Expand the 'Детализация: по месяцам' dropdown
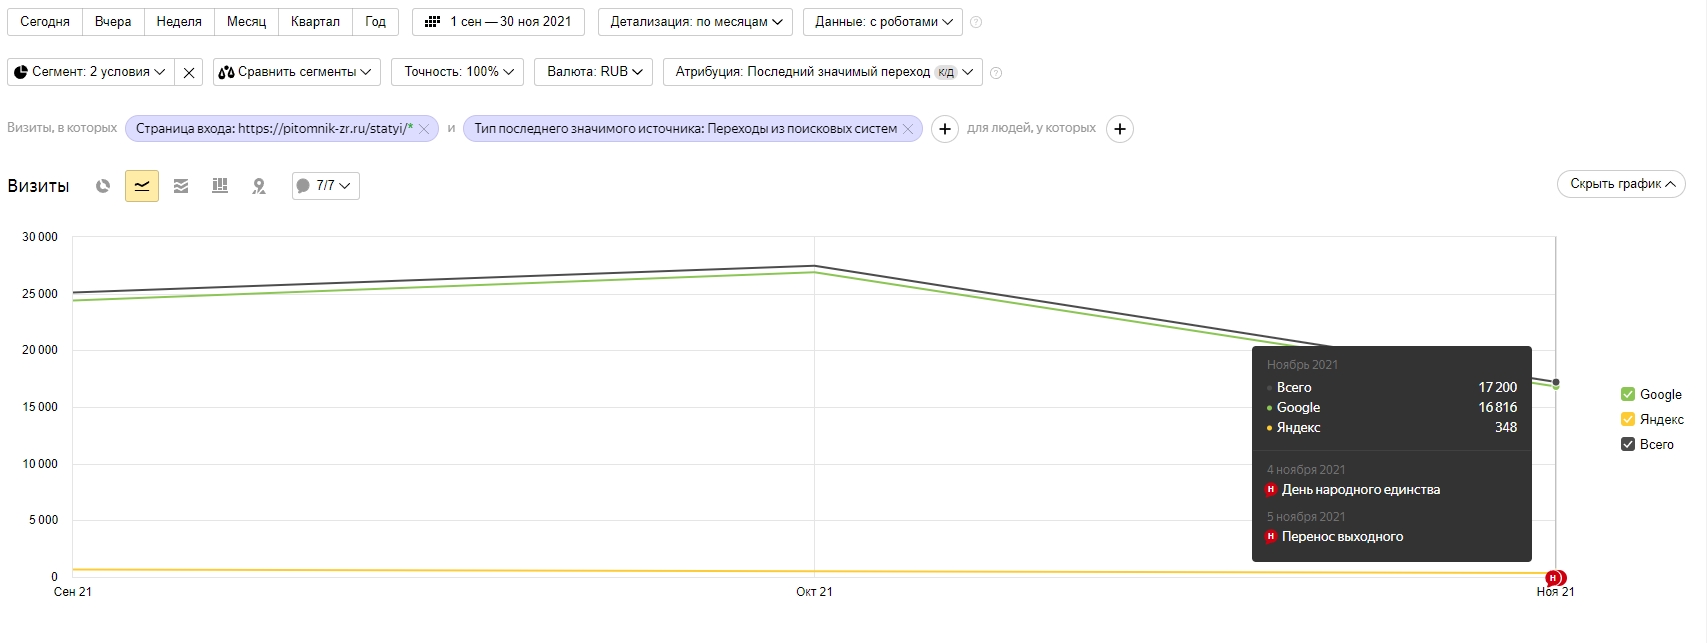This screenshot has width=1707, height=643. (x=695, y=22)
